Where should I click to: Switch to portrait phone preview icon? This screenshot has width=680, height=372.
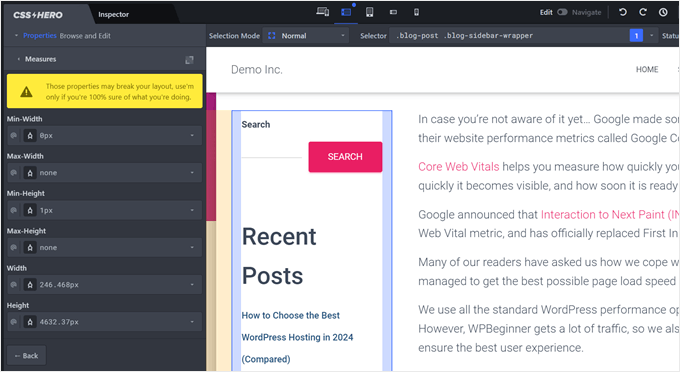point(416,12)
